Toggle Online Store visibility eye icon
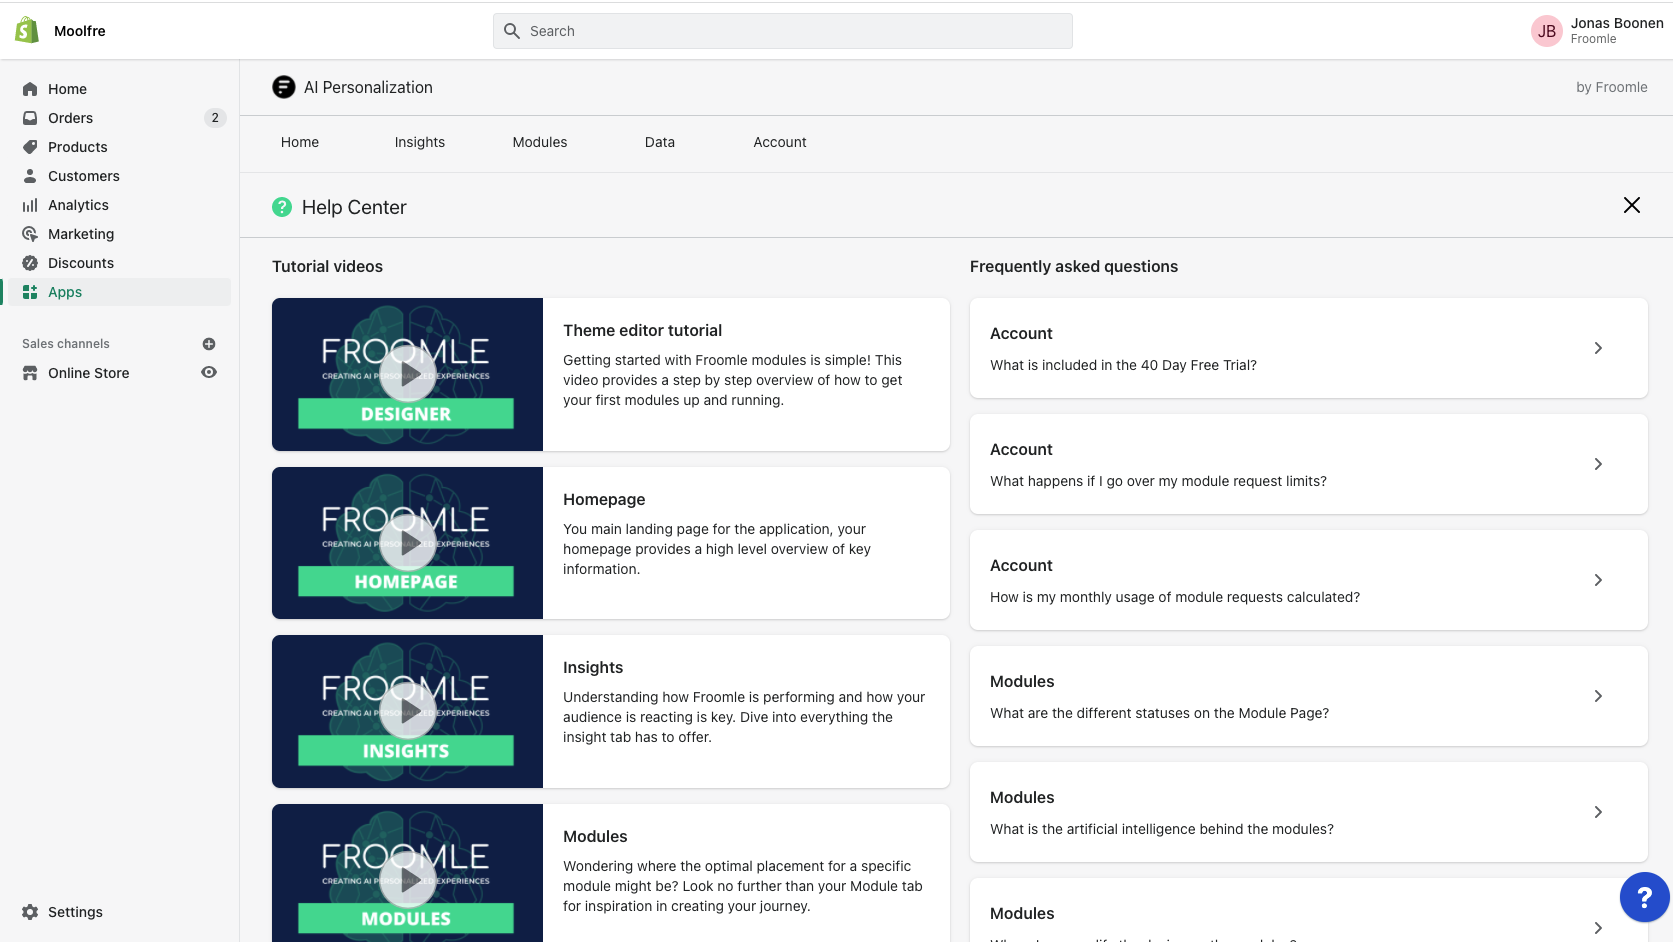The width and height of the screenshot is (1673, 942). [208, 372]
